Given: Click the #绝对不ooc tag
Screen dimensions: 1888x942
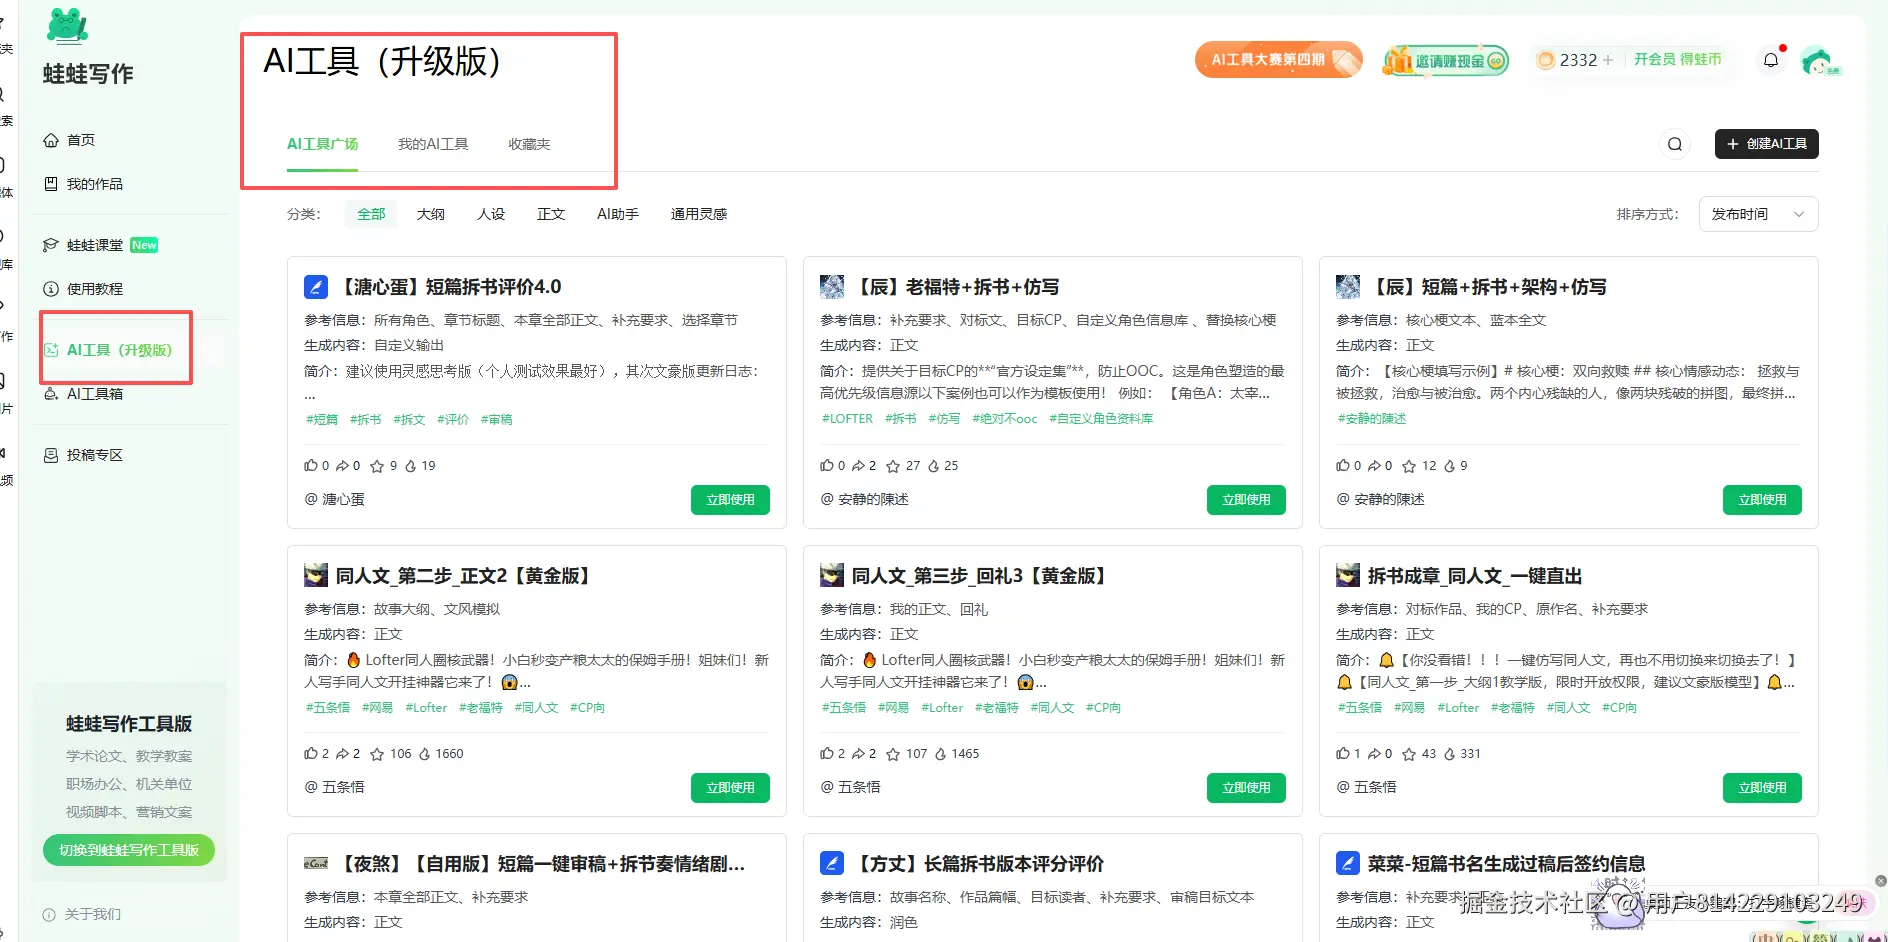Looking at the screenshot, I should [x=1004, y=419].
